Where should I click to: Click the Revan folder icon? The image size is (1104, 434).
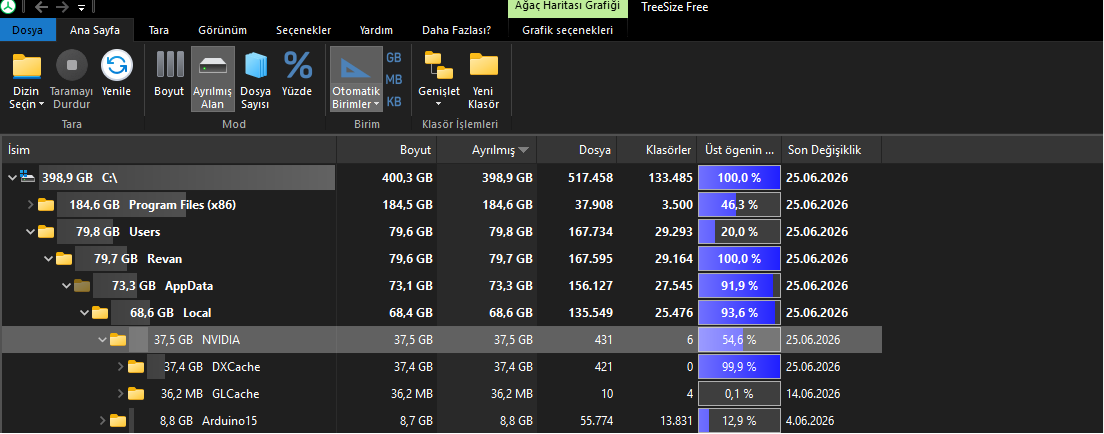[x=64, y=259]
